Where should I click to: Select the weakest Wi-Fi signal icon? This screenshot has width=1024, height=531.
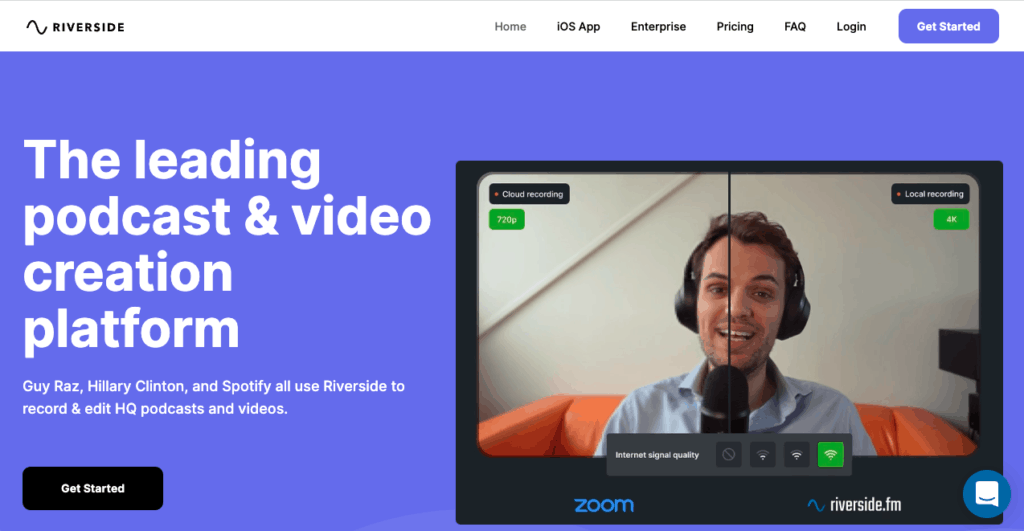coord(763,455)
